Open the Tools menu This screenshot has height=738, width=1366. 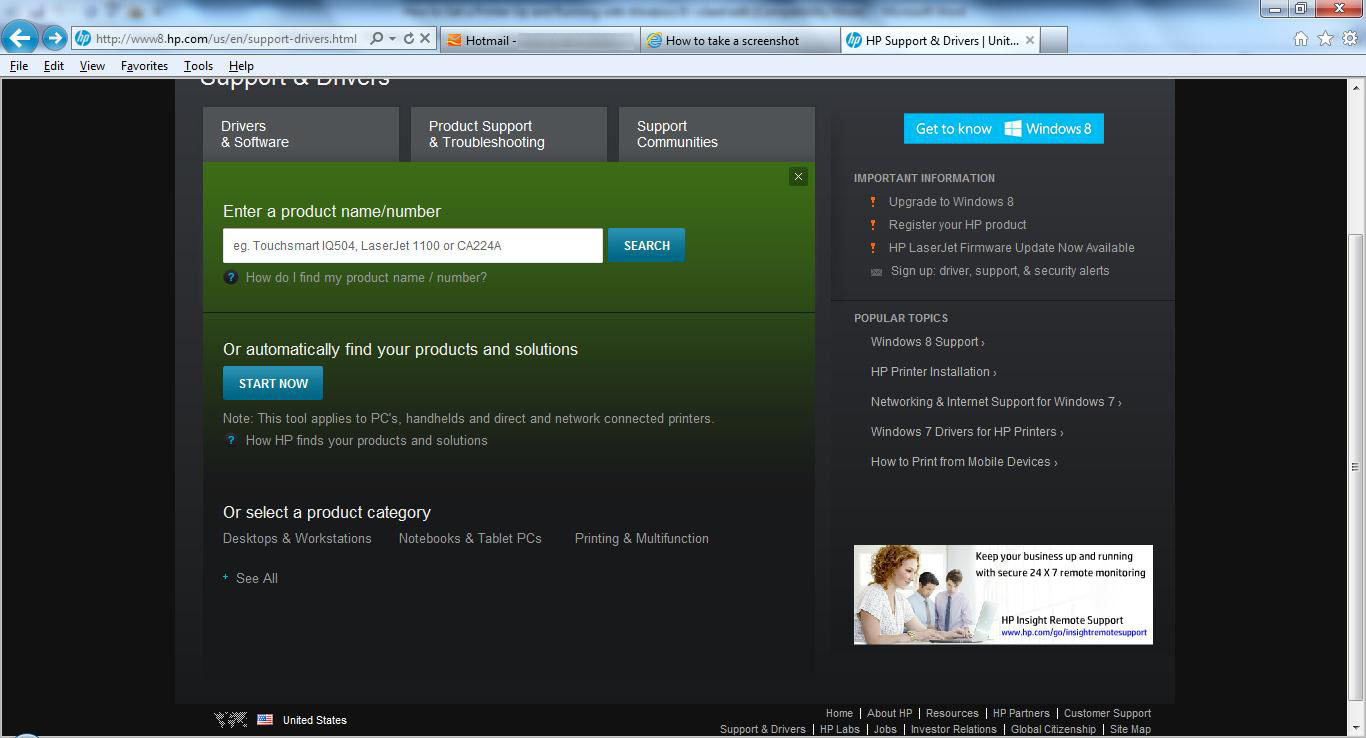tap(198, 66)
